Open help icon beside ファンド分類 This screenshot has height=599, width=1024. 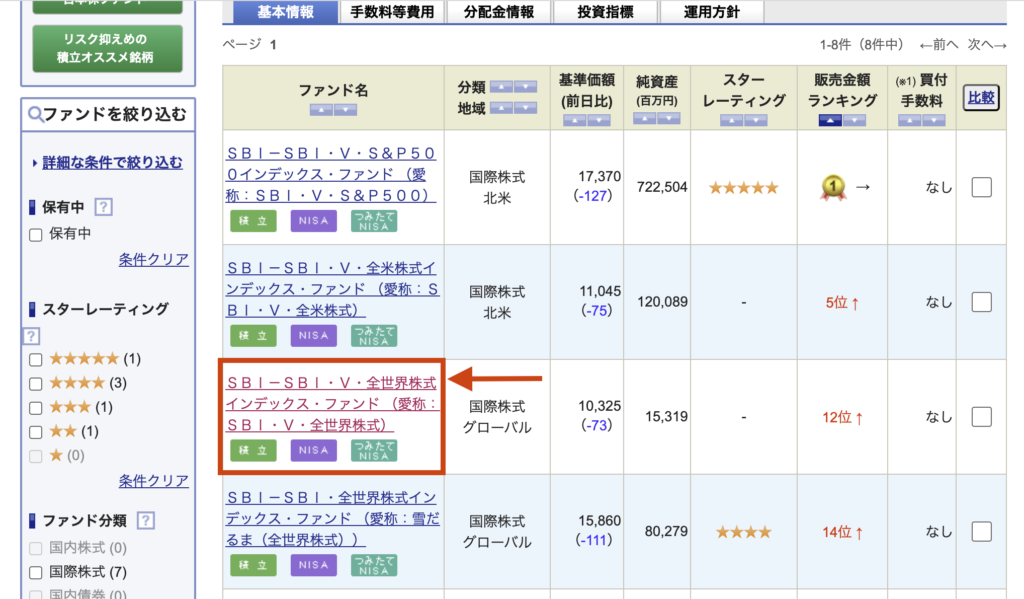pyautogui.click(x=146, y=521)
